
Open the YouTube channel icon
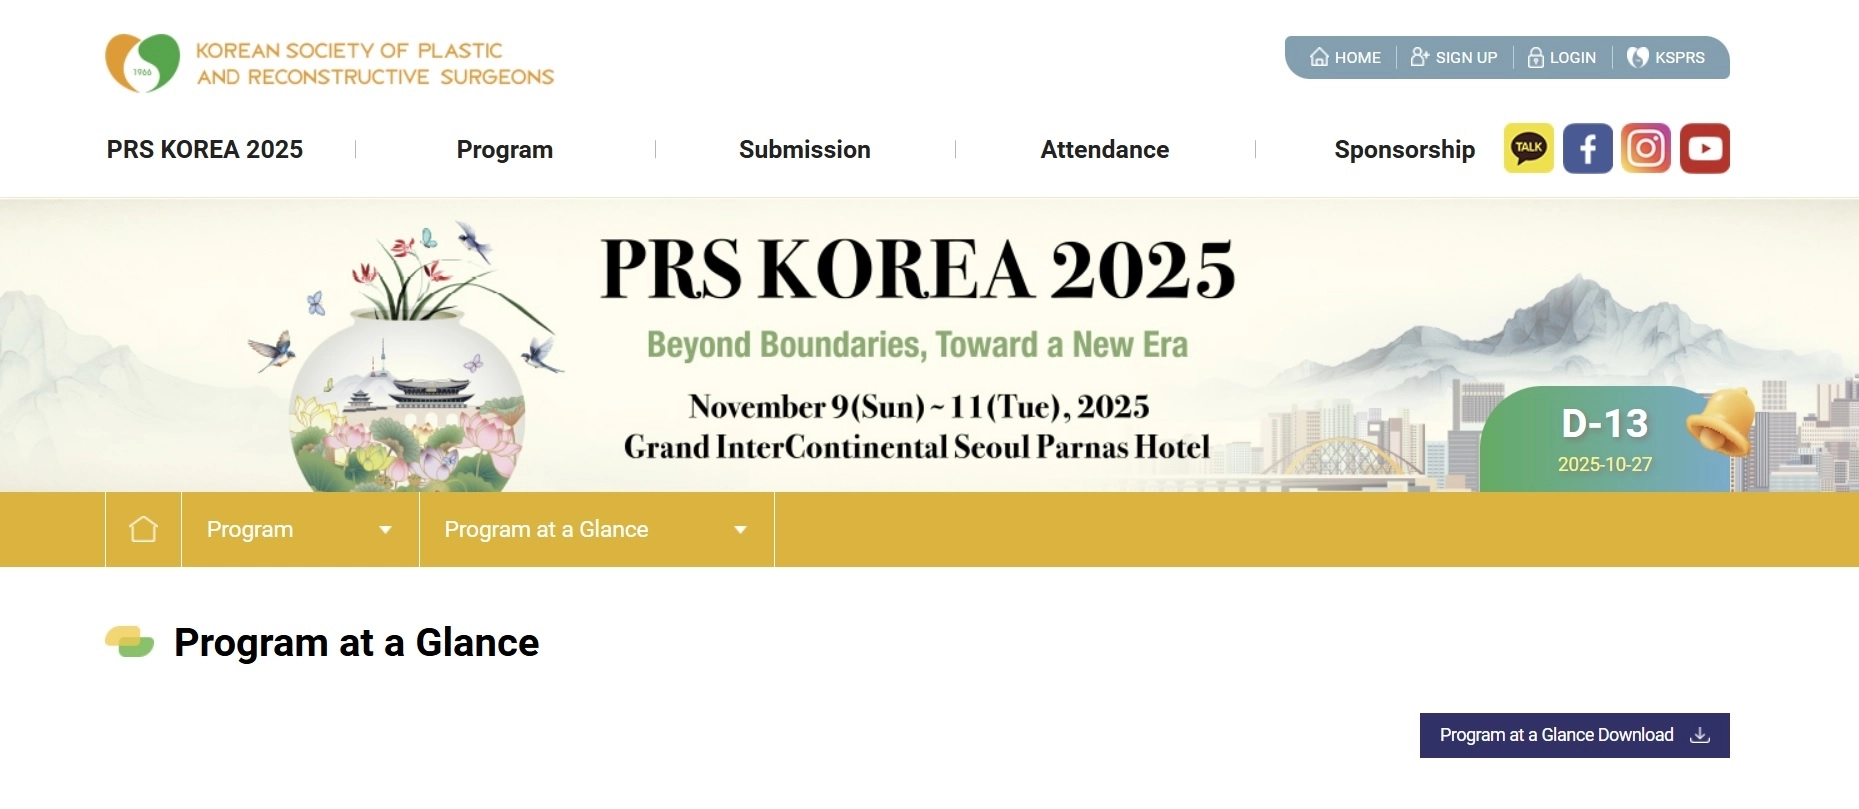(1704, 148)
